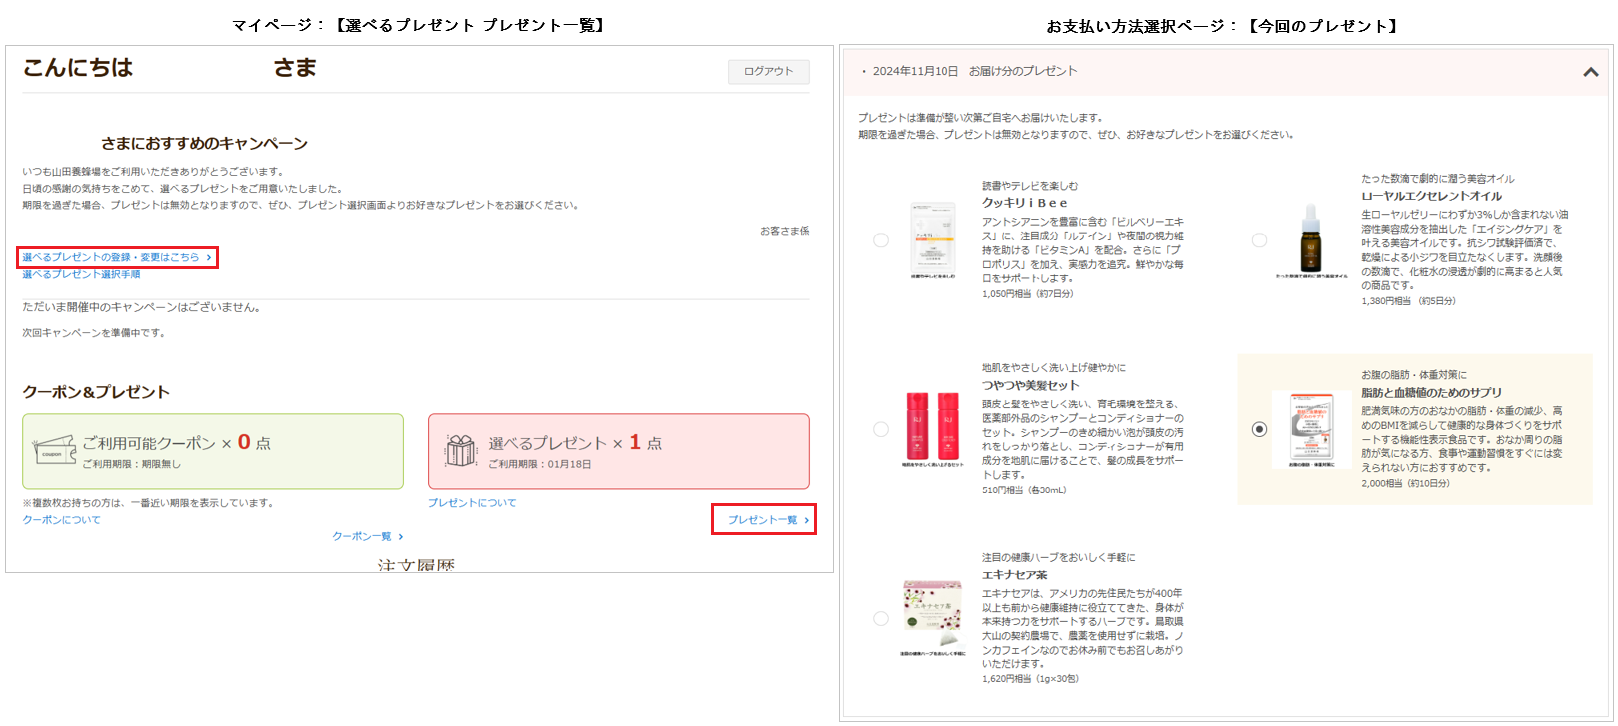1618x726 pixels.
Task: Click the ログアウト button
Action: coord(768,72)
